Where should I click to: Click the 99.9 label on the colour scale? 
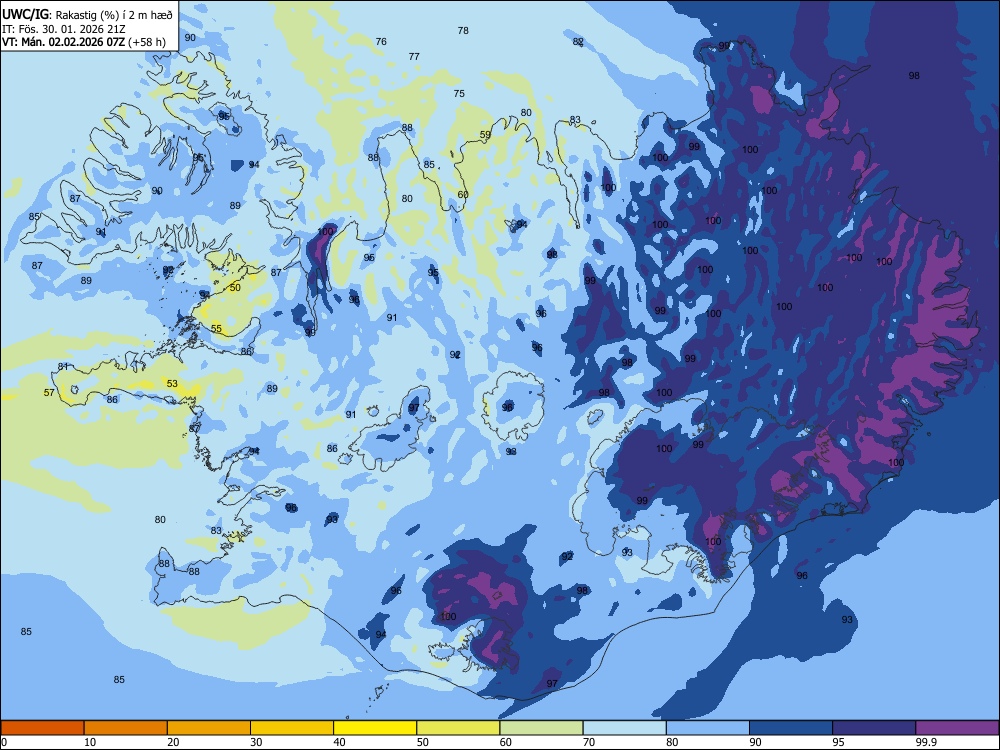[x=926, y=742]
